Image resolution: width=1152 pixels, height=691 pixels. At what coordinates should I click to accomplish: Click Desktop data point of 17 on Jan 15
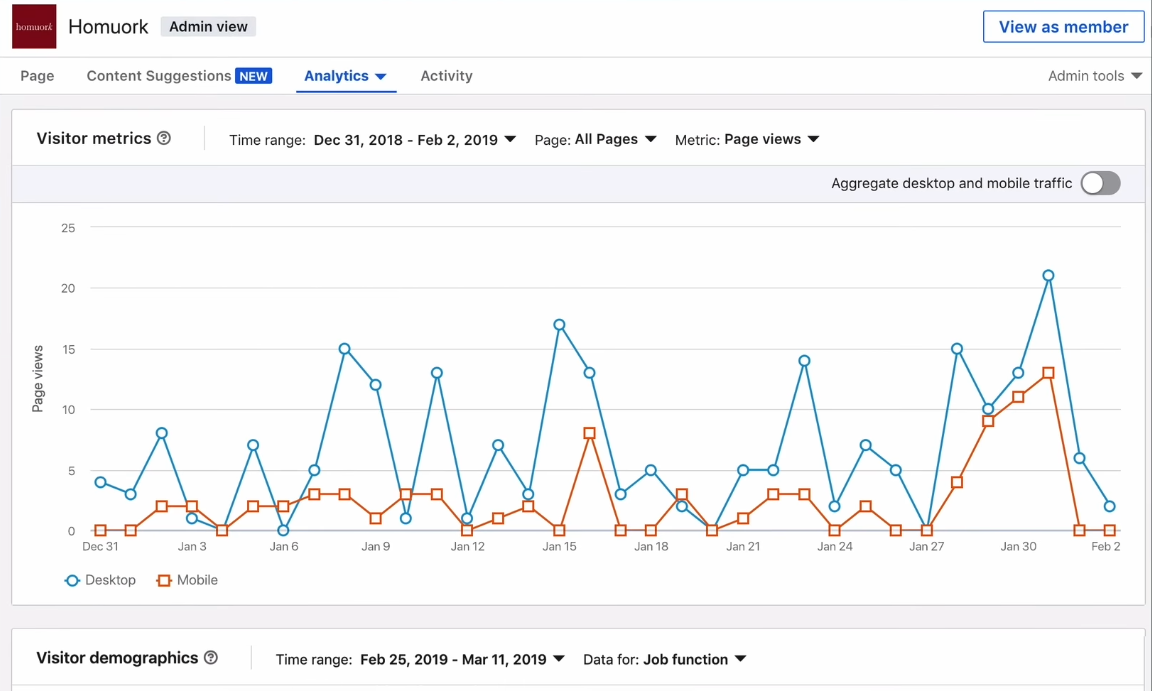click(x=559, y=325)
